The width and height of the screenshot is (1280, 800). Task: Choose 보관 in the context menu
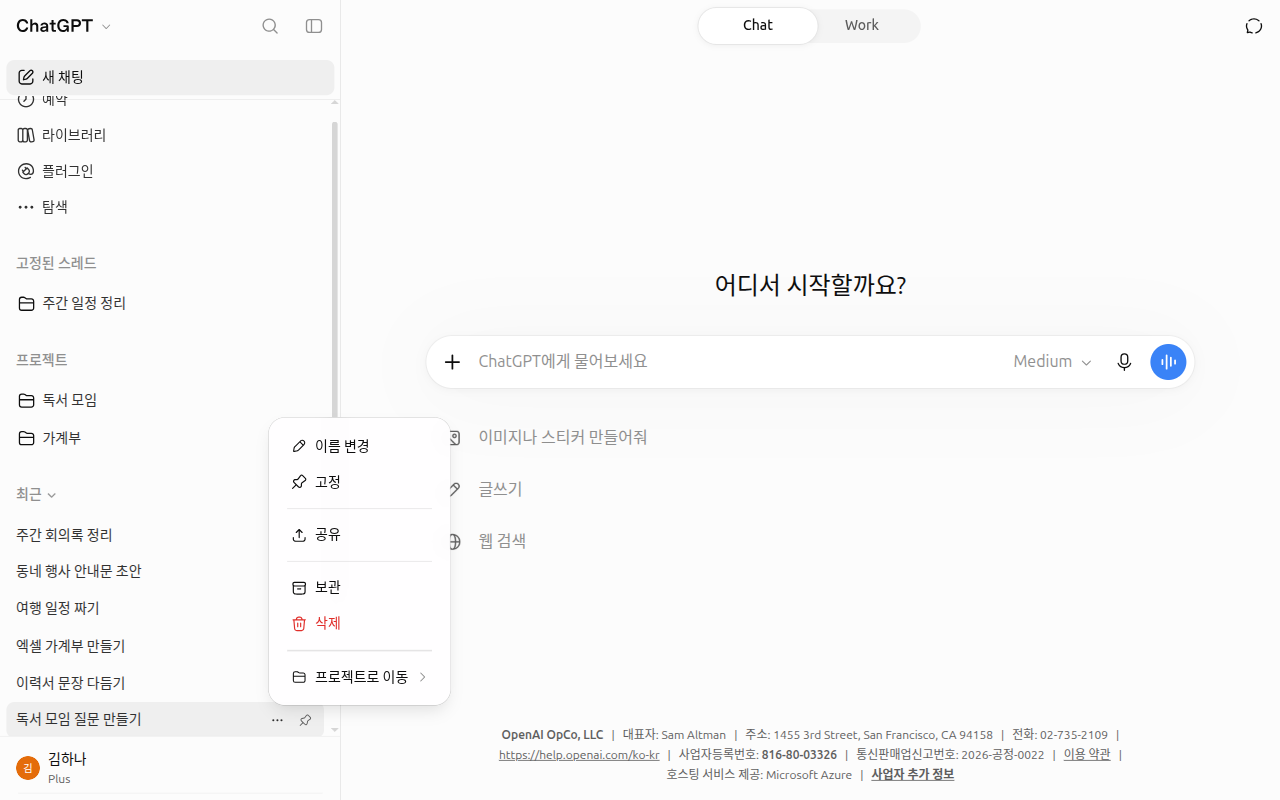click(359, 587)
